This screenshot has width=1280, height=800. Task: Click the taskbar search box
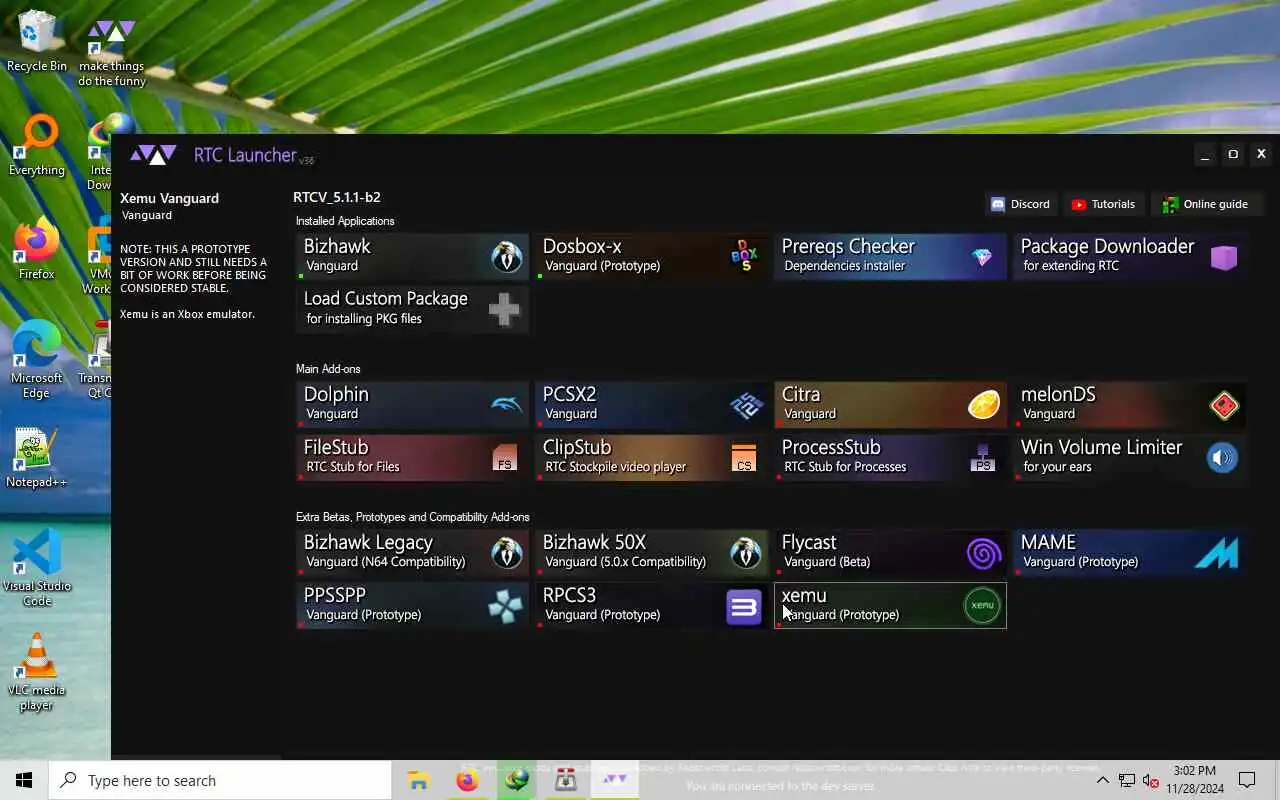click(220, 780)
